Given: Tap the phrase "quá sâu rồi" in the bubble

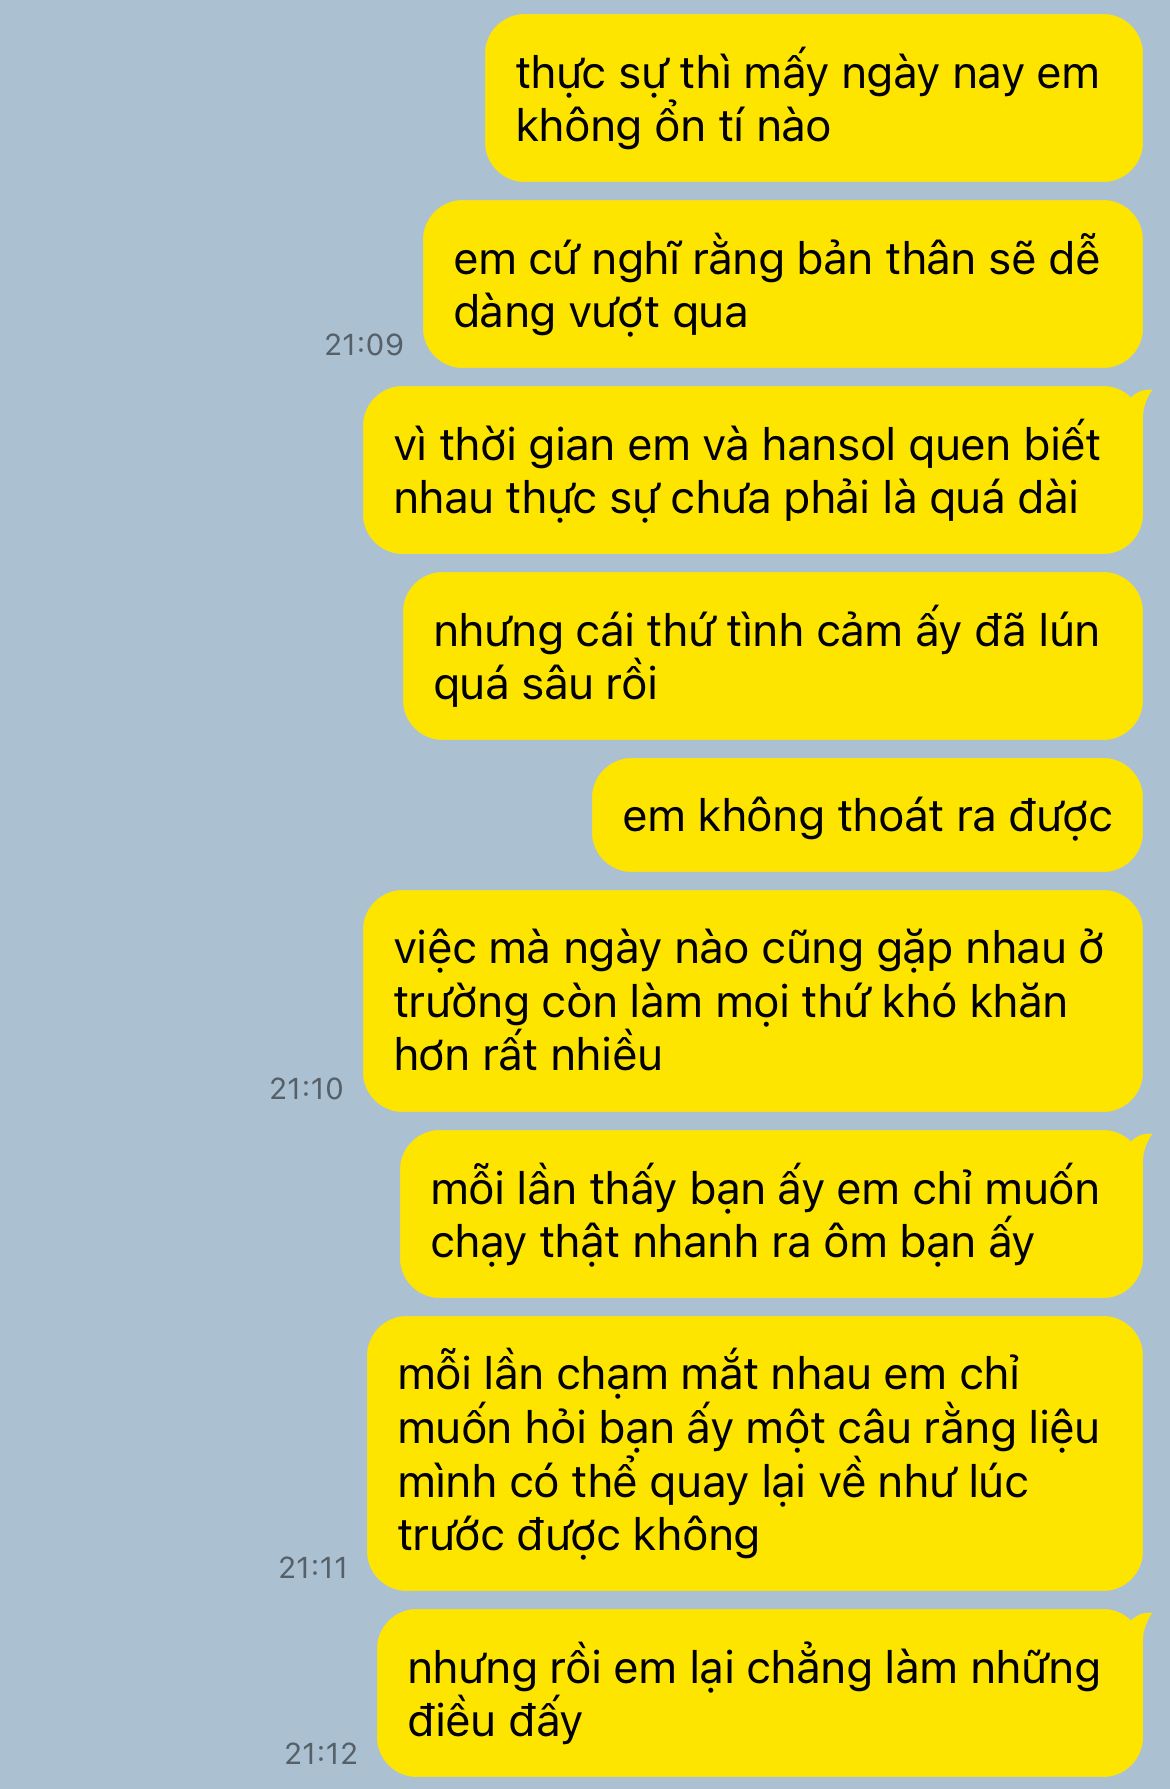Looking at the screenshot, I should 545,685.
